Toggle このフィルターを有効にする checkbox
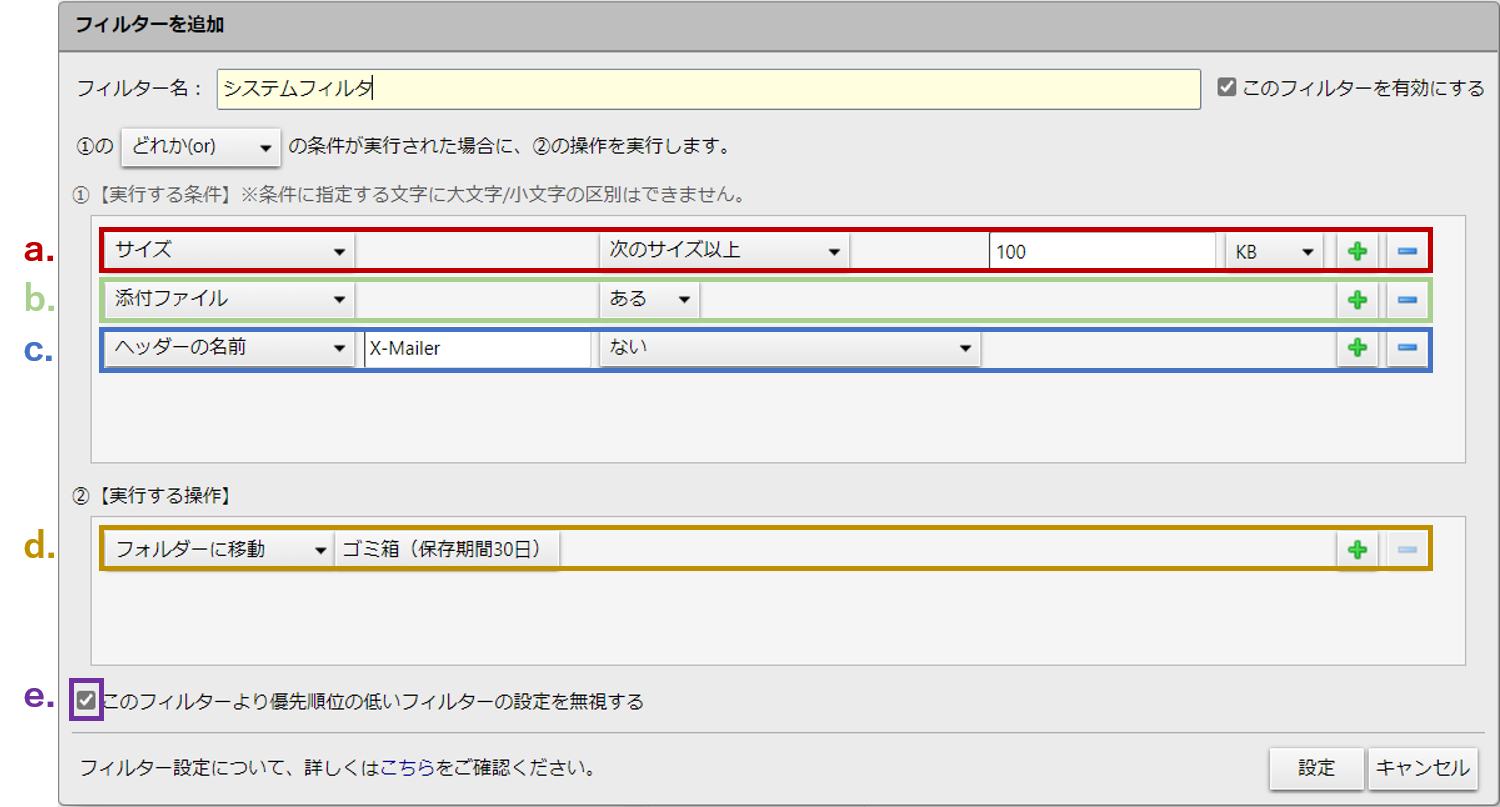1500x807 pixels. tap(1227, 88)
